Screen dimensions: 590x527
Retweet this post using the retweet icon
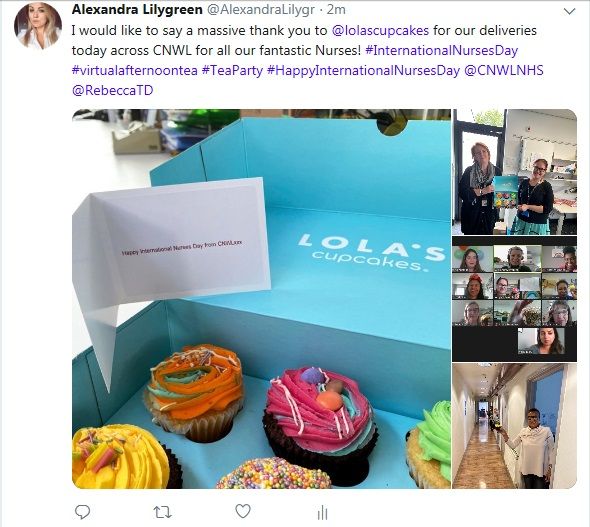163,512
